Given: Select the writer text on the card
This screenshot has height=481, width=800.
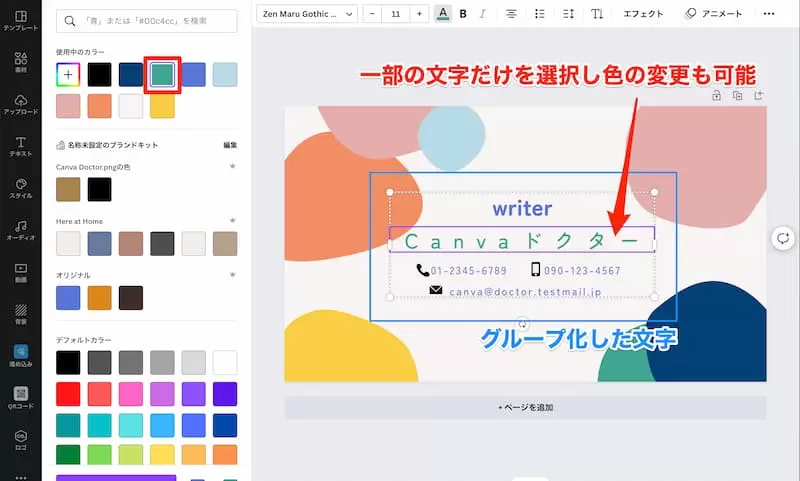Looking at the screenshot, I should [x=522, y=209].
